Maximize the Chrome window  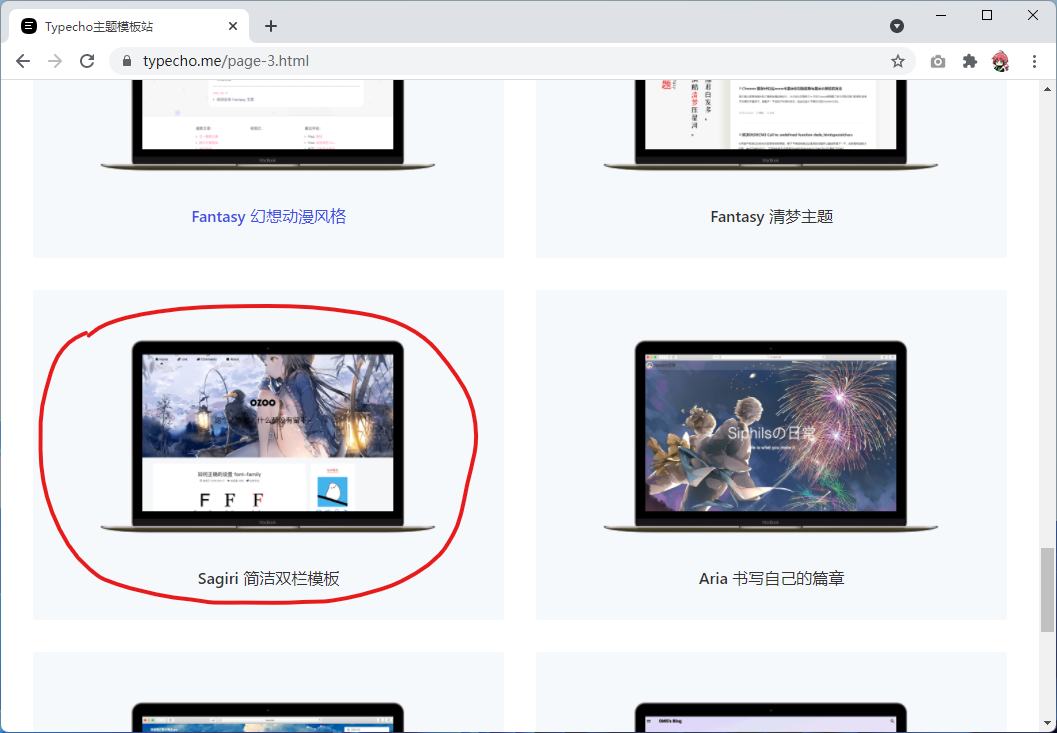pos(987,15)
